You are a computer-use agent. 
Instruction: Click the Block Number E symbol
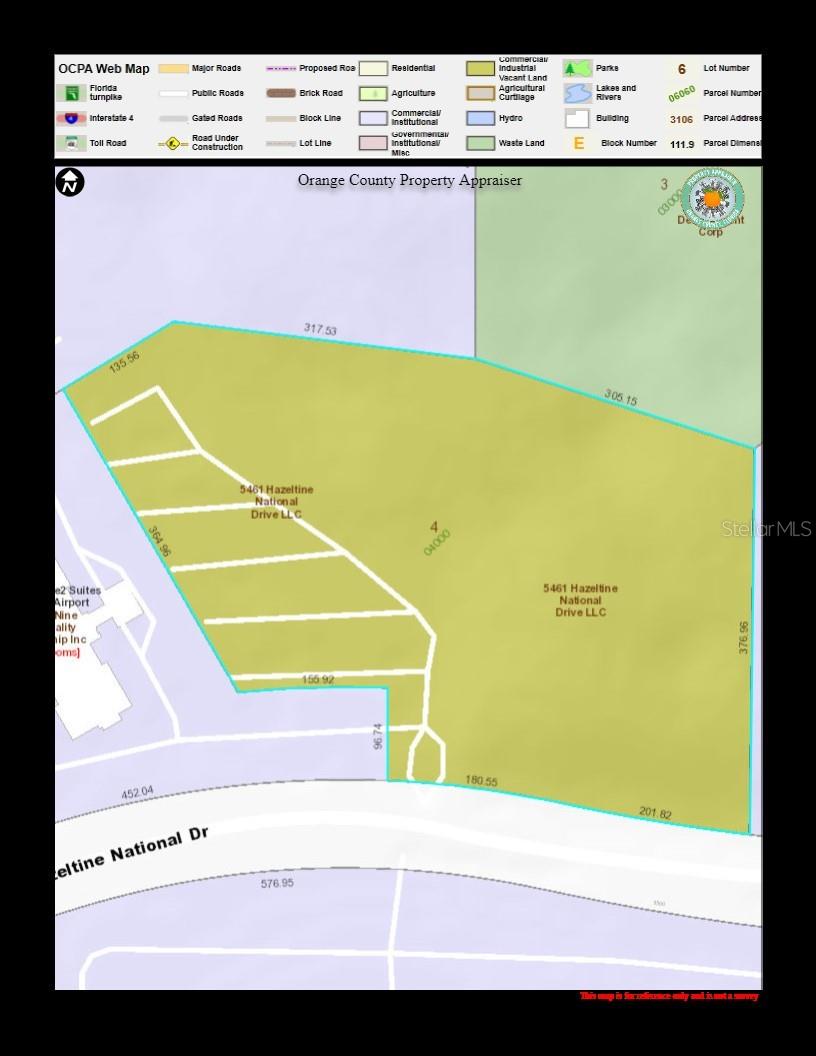(578, 143)
